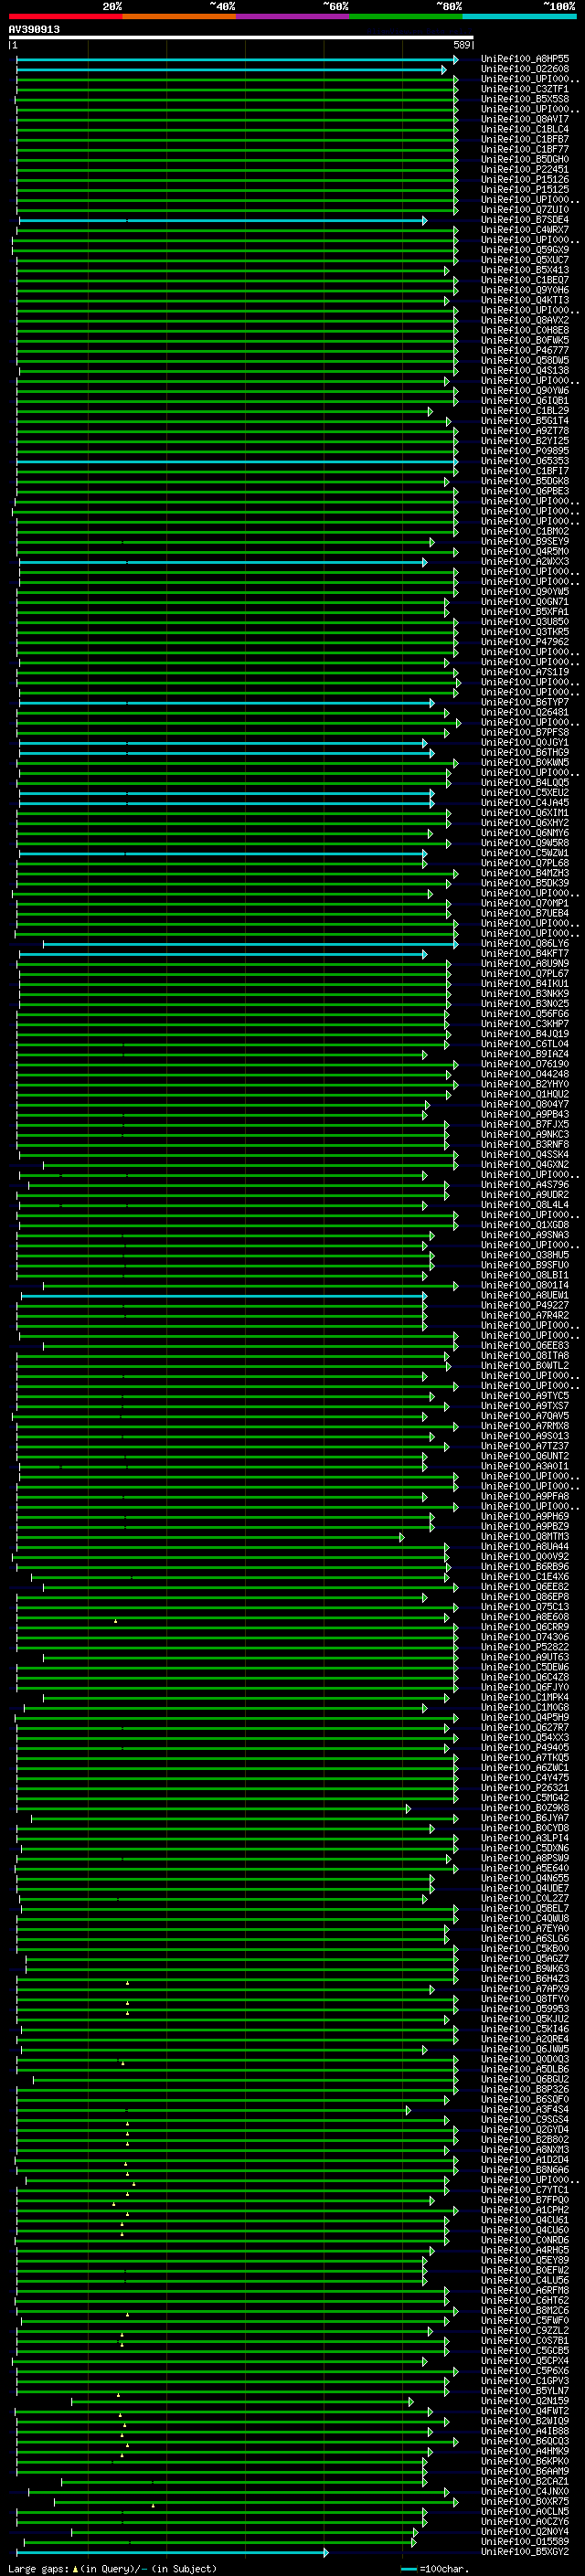This screenshot has height=2576, width=585.
Task: Click the UniRef100_Q6BGU2 label
Action: 525,2080
